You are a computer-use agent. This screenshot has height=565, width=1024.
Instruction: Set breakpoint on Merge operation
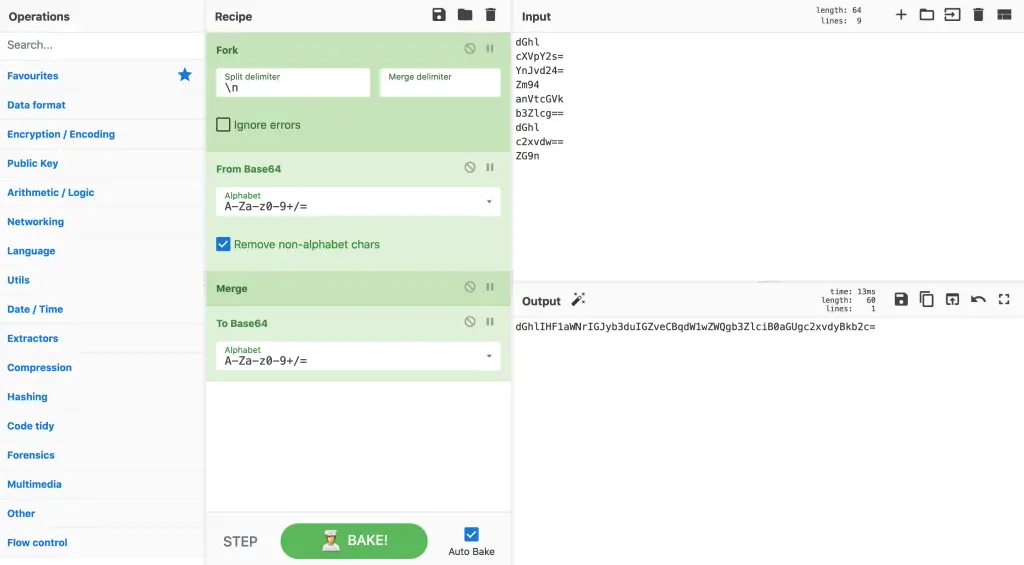490,287
